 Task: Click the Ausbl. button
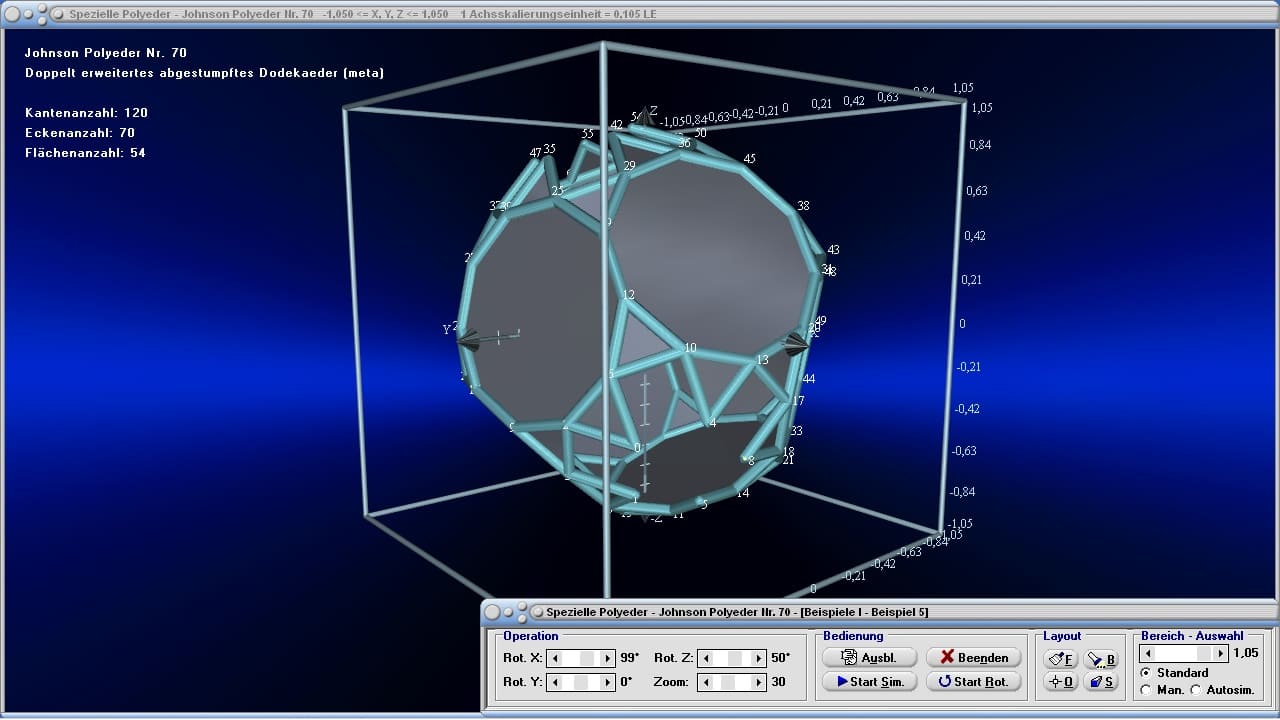tap(869, 657)
